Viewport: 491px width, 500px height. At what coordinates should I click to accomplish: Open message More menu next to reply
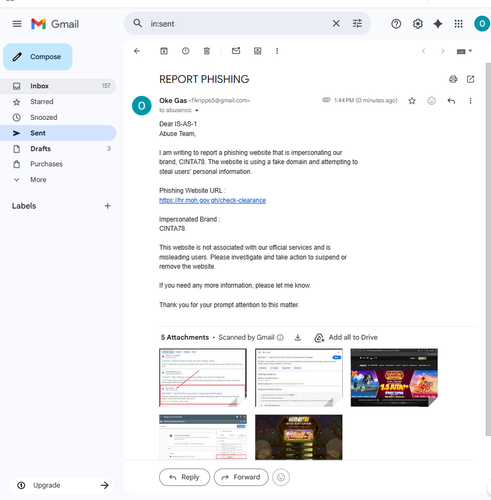(x=470, y=101)
